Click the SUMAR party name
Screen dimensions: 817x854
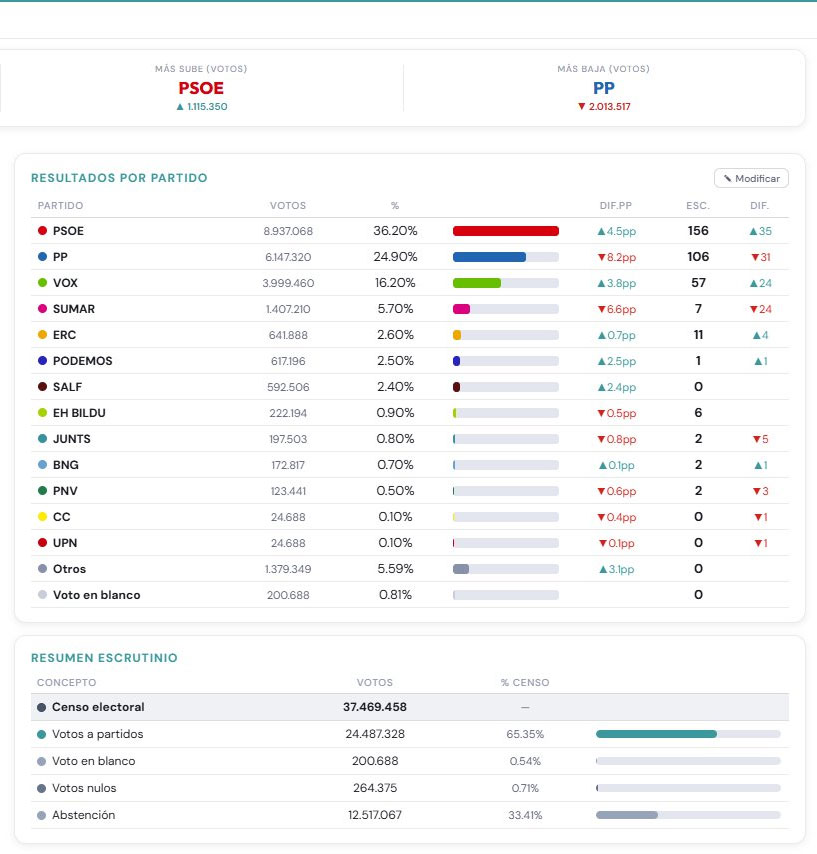74,309
